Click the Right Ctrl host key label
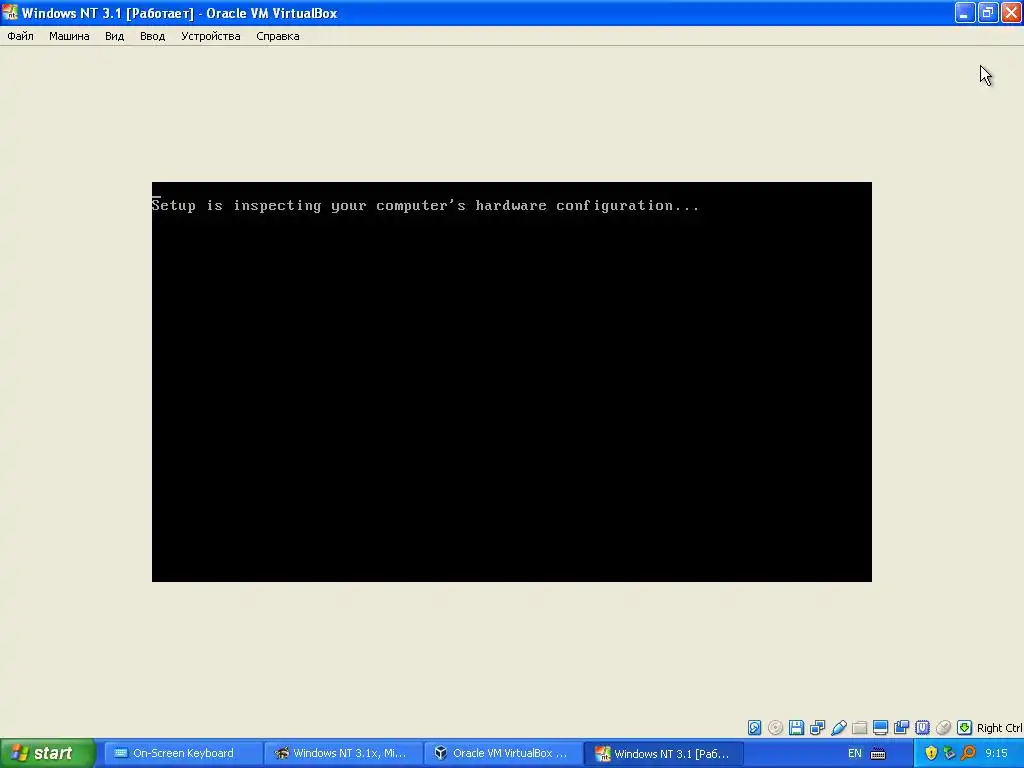The image size is (1024, 768). coord(999,728)
